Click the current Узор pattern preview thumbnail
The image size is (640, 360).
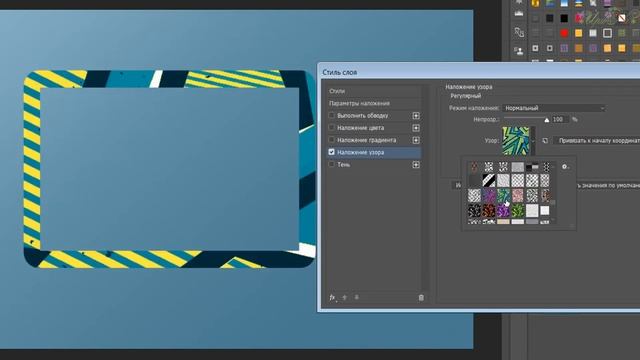[x=516, y=141]
